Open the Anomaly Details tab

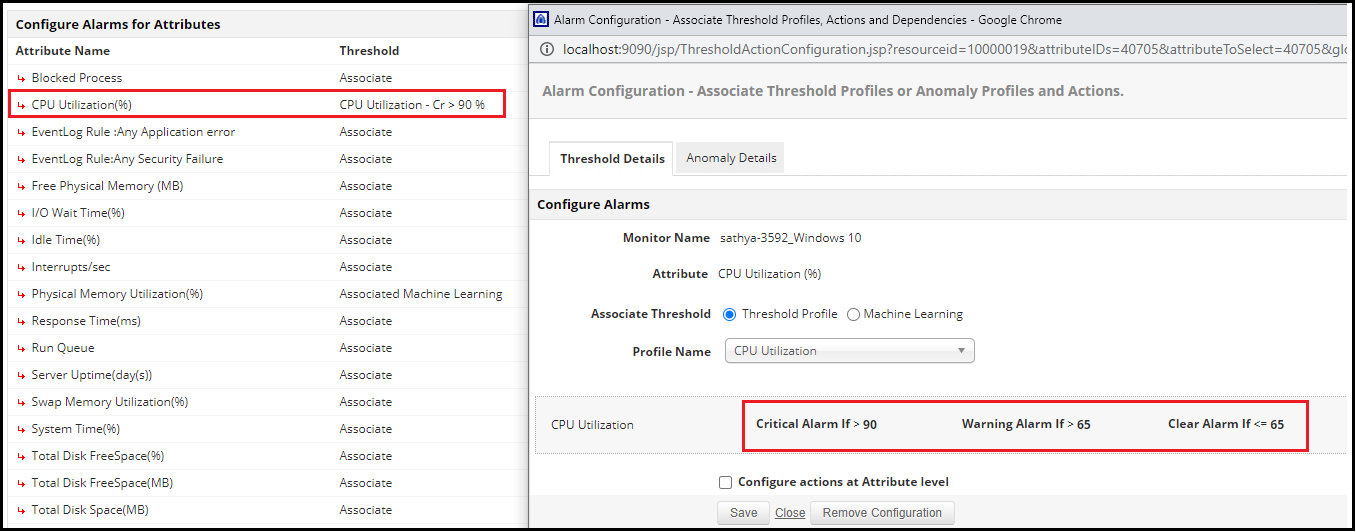(x=731, y=158)
